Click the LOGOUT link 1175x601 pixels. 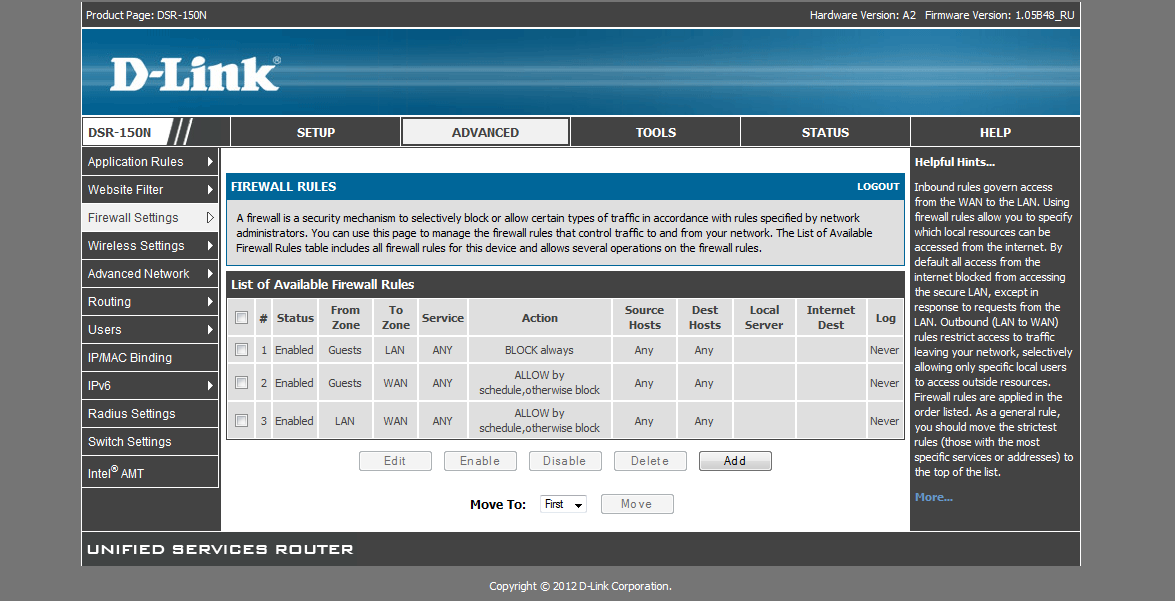tap(878, 187)
